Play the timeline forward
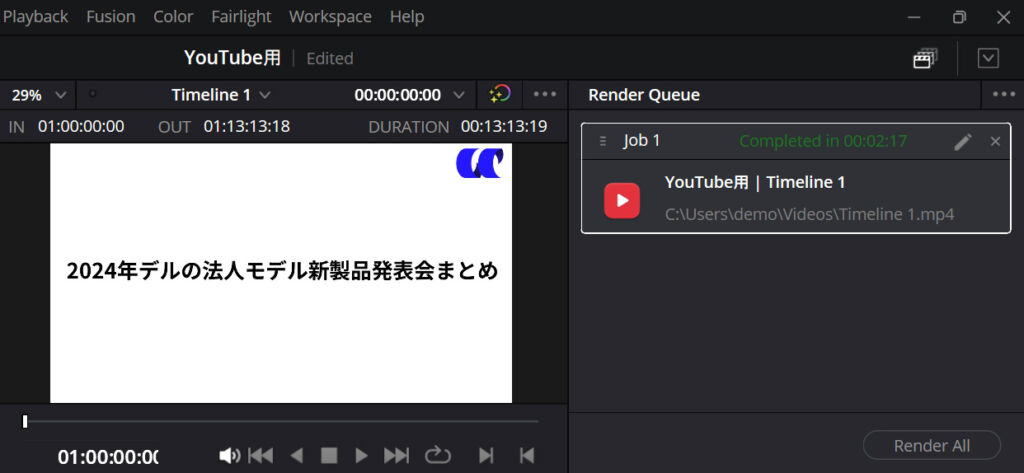Image resolution: width=1024 pixels, height=473 pixels. coord(362,456)
